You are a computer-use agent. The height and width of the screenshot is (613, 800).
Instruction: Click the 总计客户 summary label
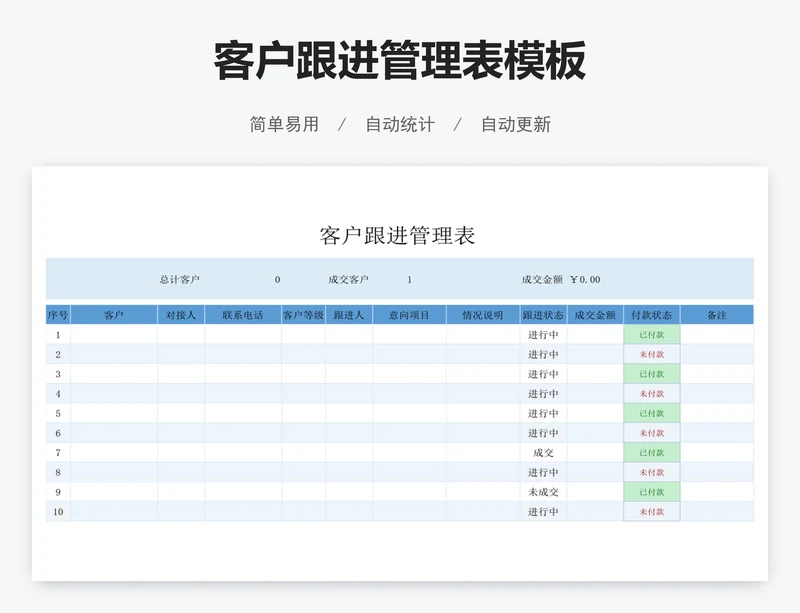pos(180,280)
